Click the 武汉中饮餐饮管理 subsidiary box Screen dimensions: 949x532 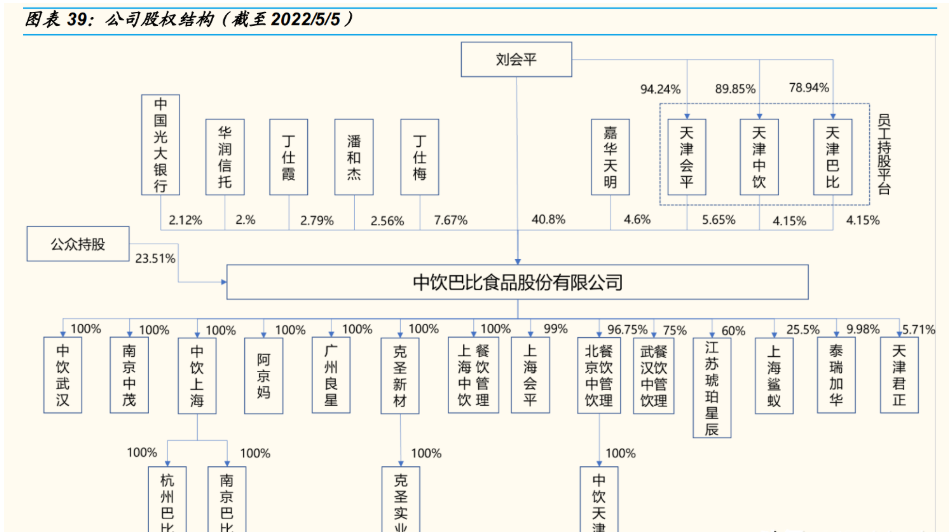654,376
